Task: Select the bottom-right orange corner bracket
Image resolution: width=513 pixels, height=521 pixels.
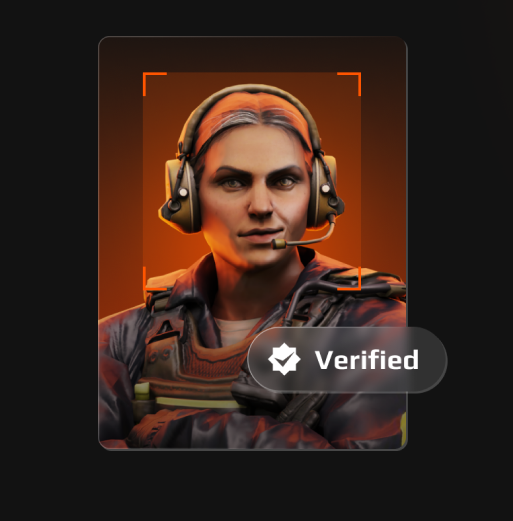Action: click(349, 278)
